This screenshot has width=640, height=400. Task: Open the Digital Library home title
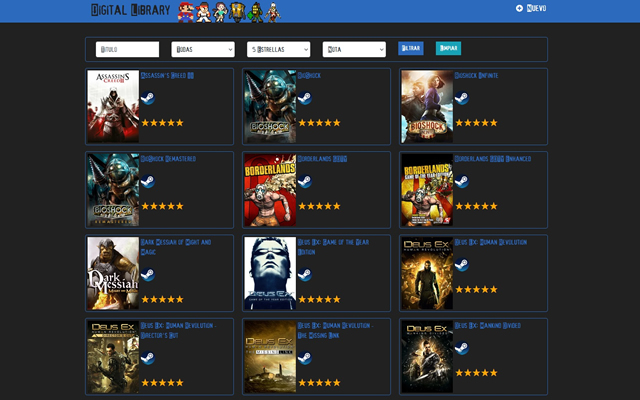131,10
